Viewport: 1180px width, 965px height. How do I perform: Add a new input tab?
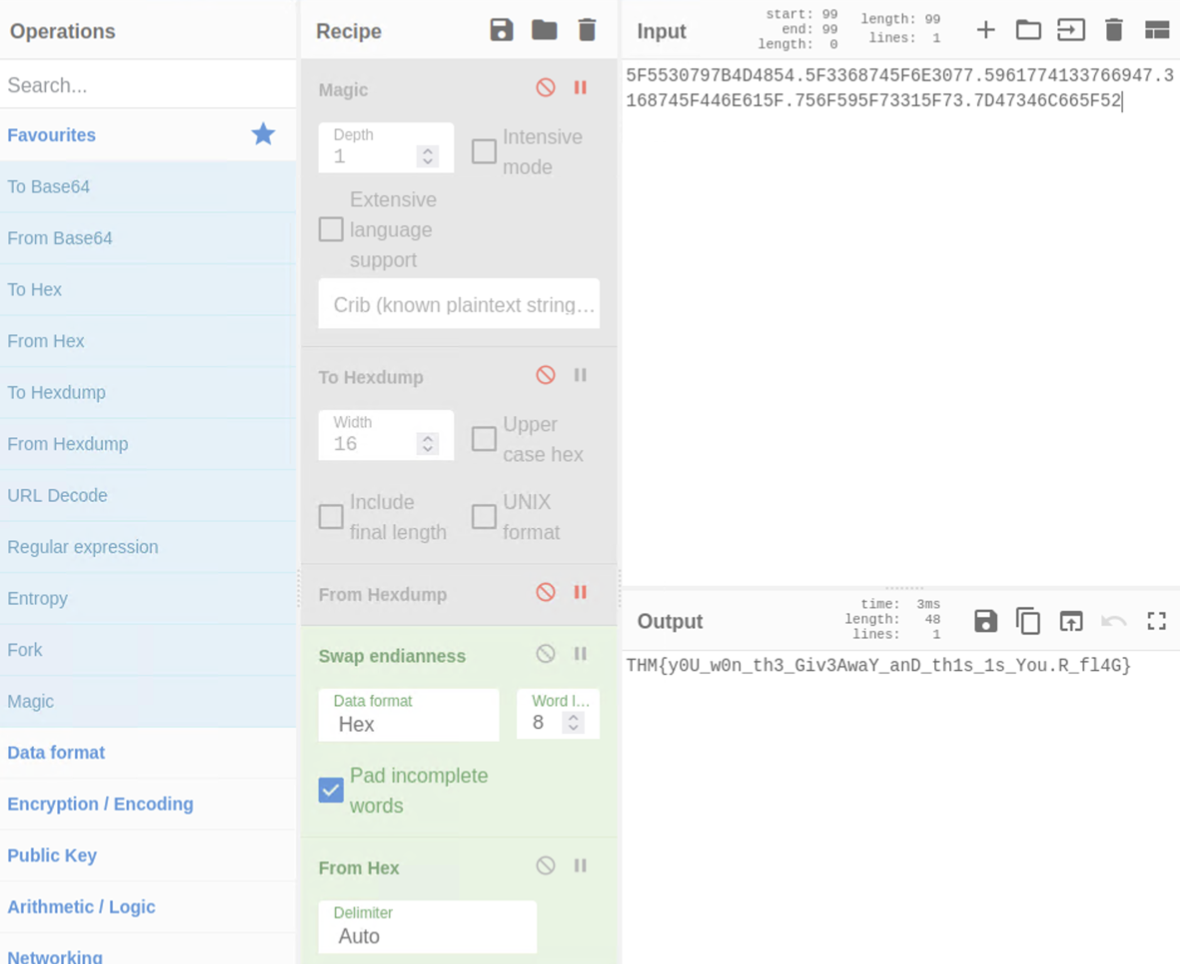click(x=985, y=30)
